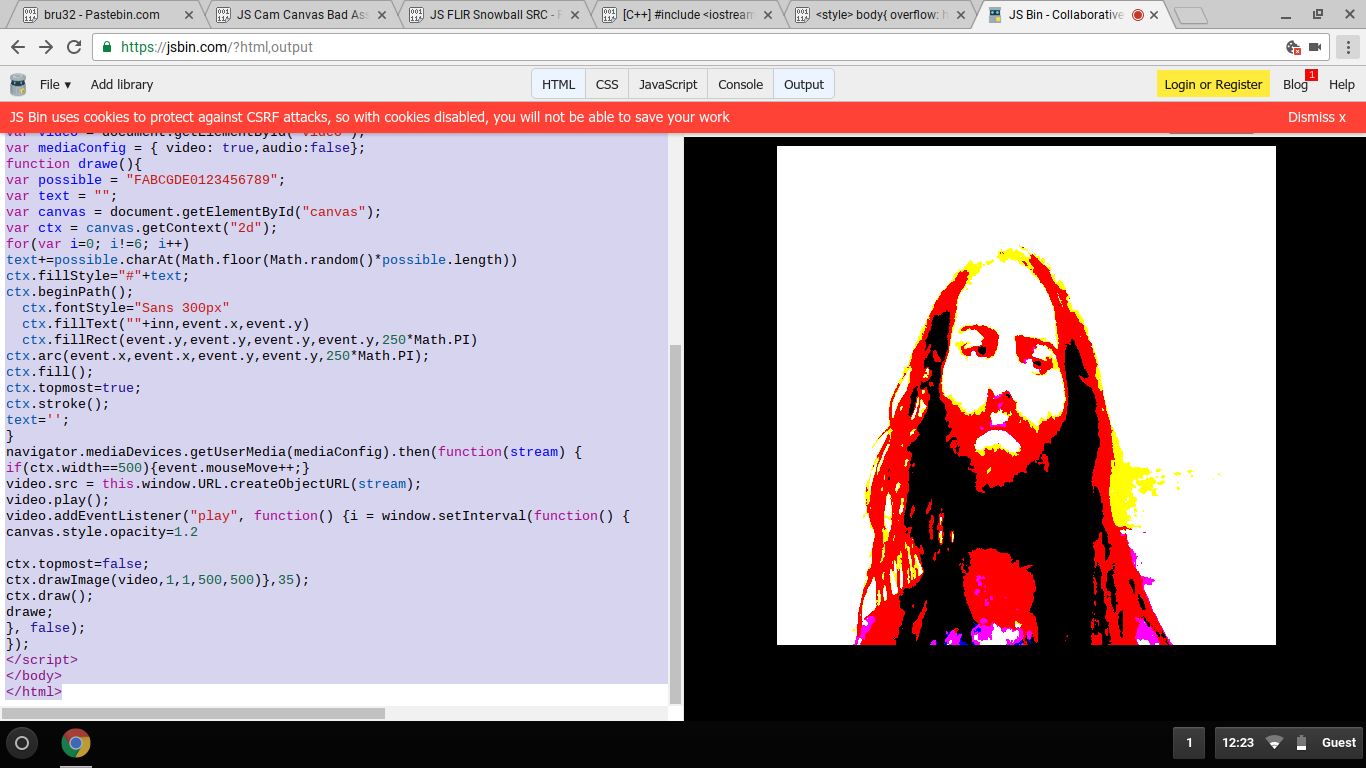Click the code line 'video.play();'
The width and height of the screenshot is (1366, 768).
(x=58, y=500)
